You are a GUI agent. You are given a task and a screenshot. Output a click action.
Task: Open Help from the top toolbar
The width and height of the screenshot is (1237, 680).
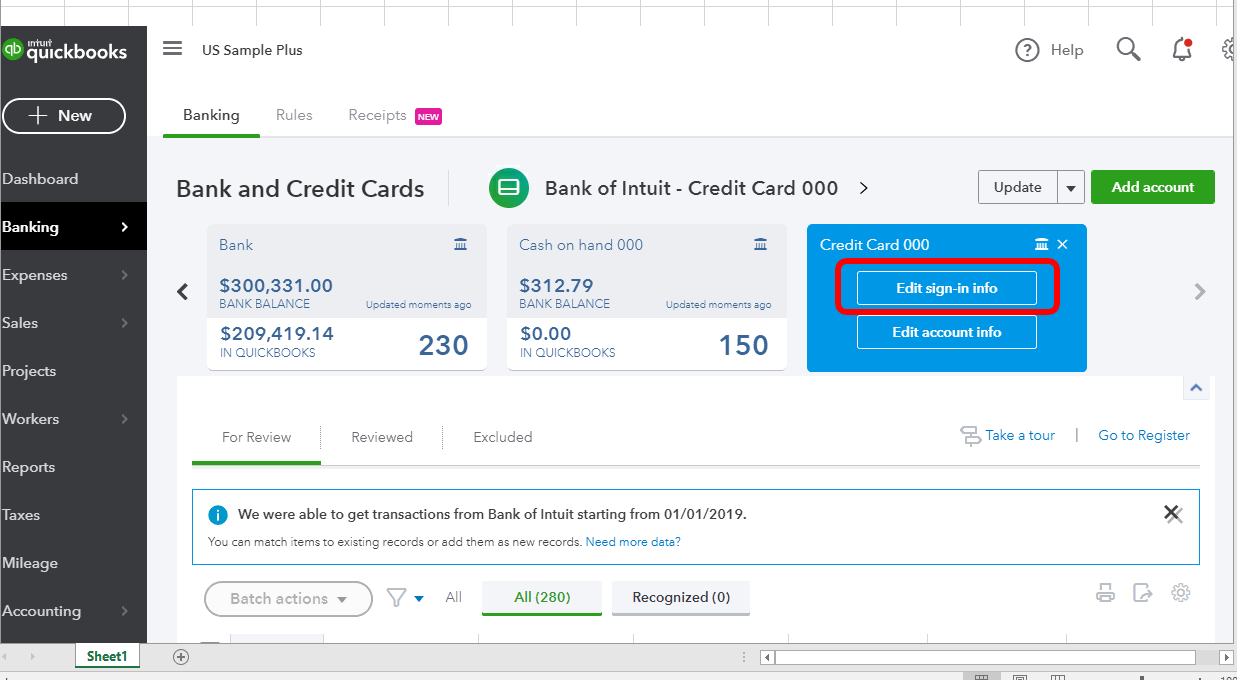pyautogui.click(x=1050, y=49)
